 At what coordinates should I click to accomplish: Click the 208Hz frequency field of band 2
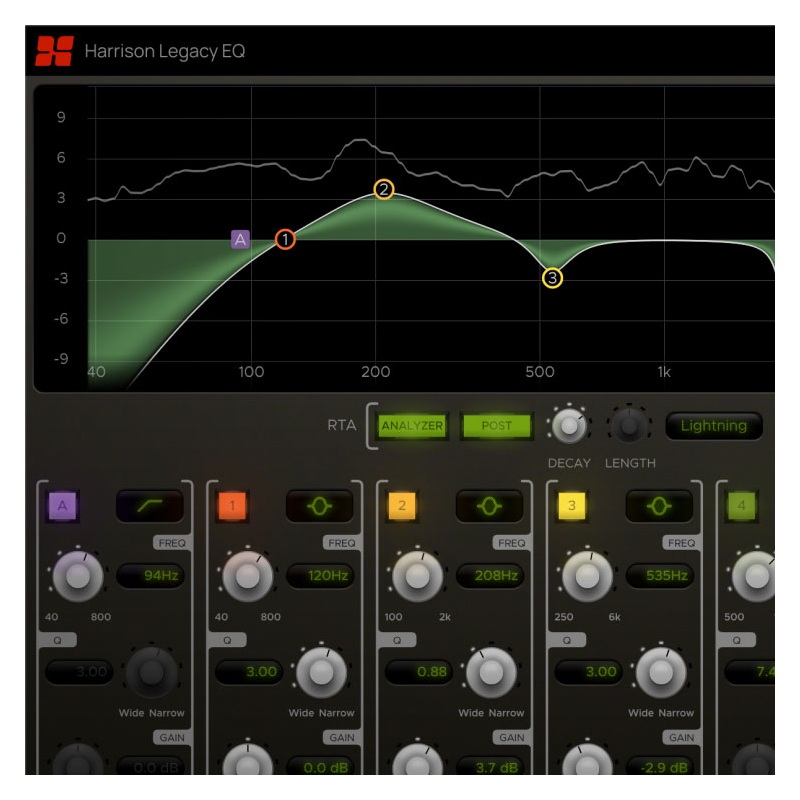490,576
